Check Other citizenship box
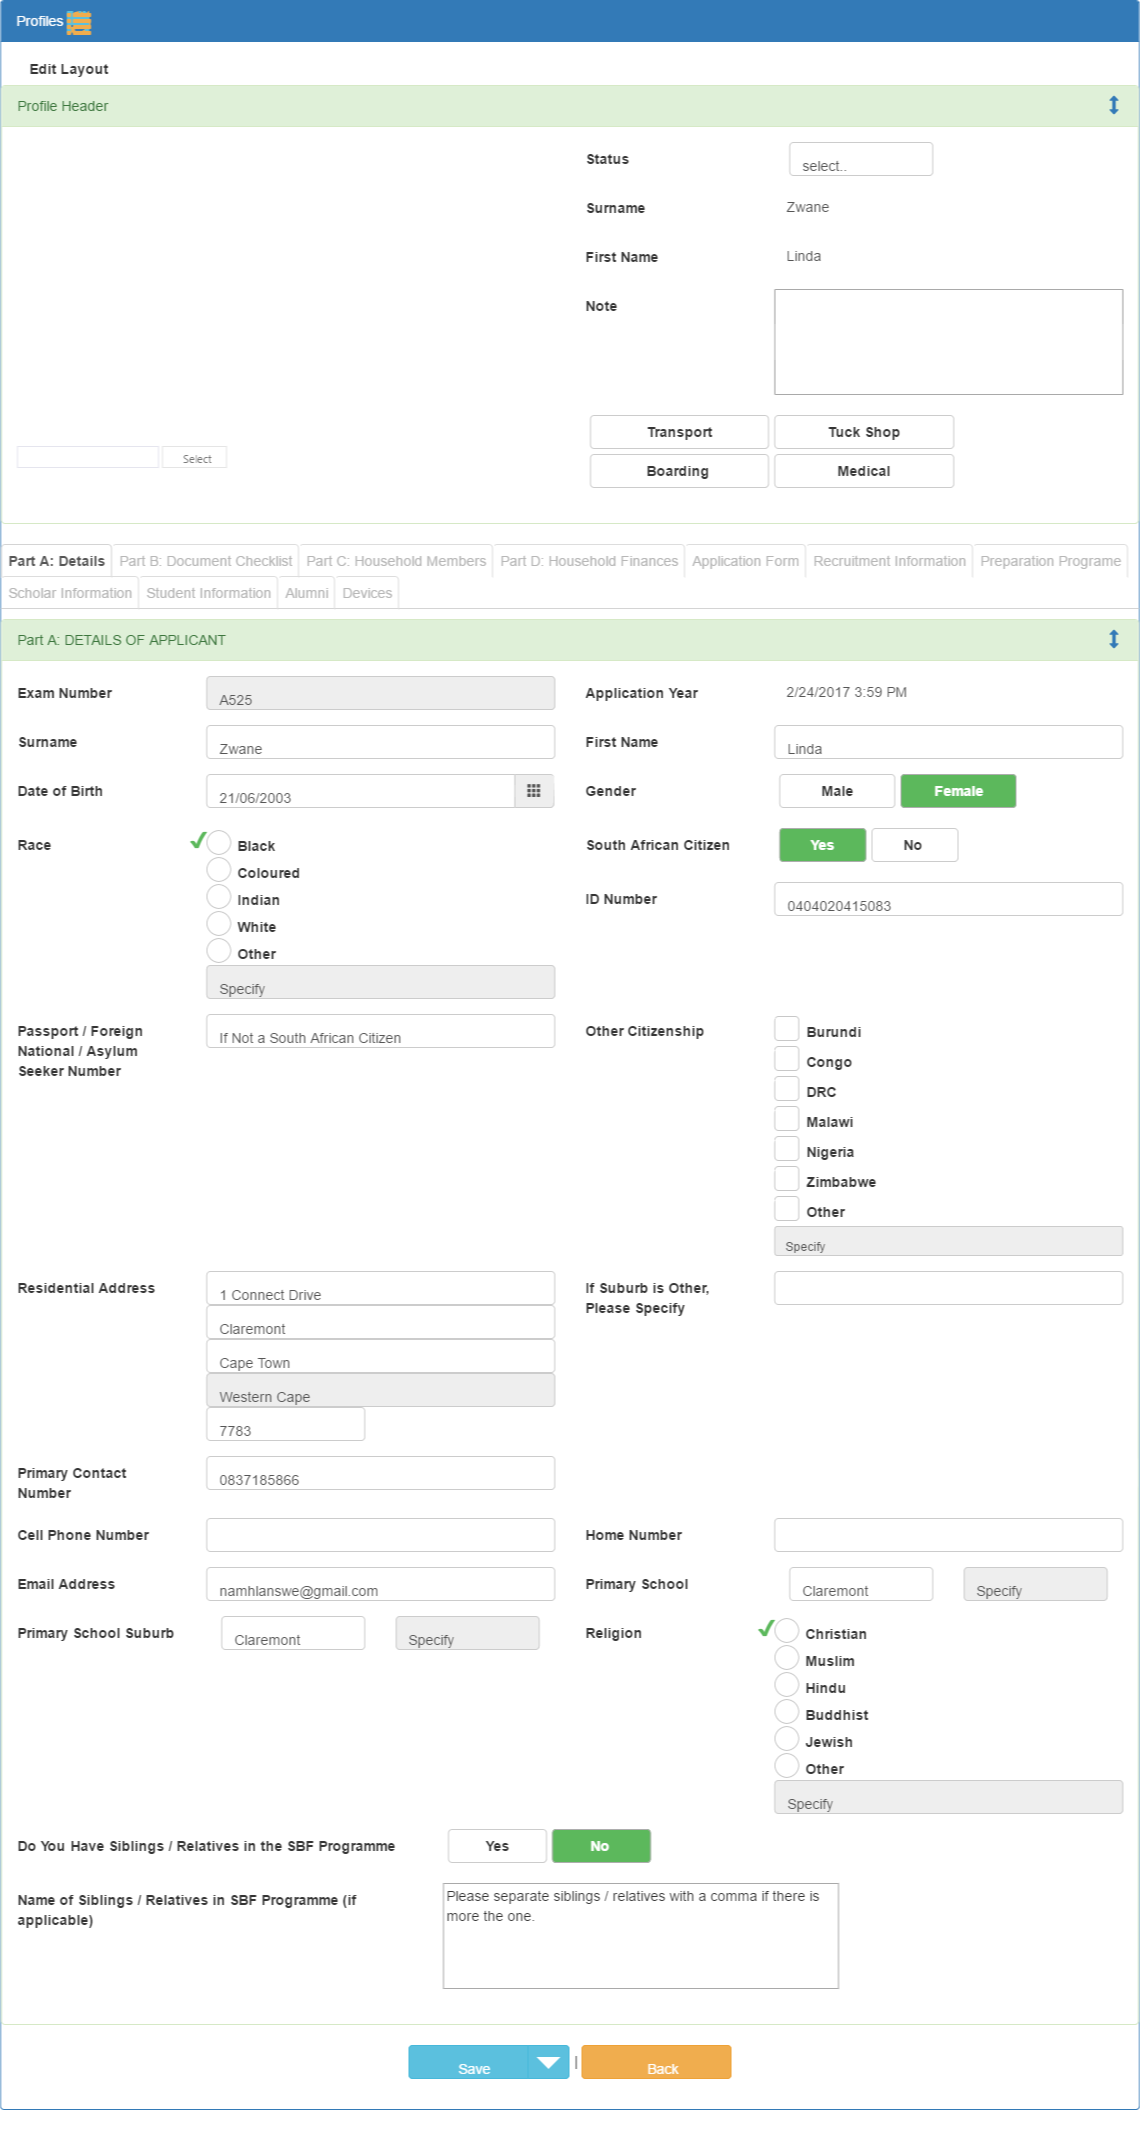Viewport: 1140px width, 2130px height. pyautogui.click(x=787, y=1209)
